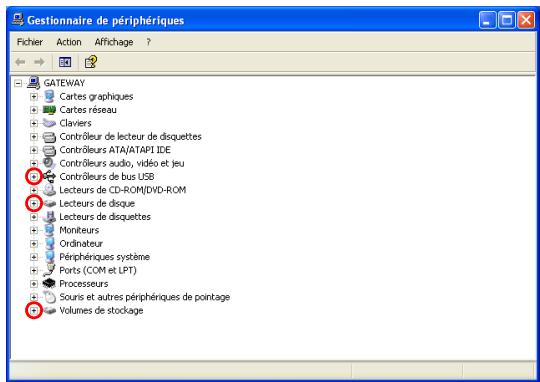Expand Périphériques système node

[34, 257]
